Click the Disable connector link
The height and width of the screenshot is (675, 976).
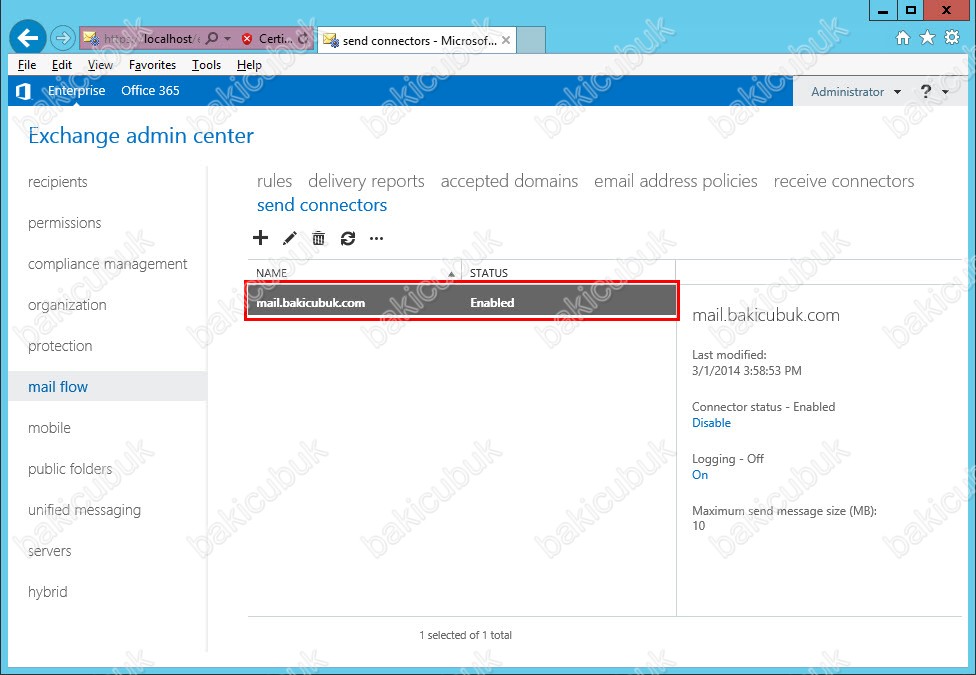(711, 423)
